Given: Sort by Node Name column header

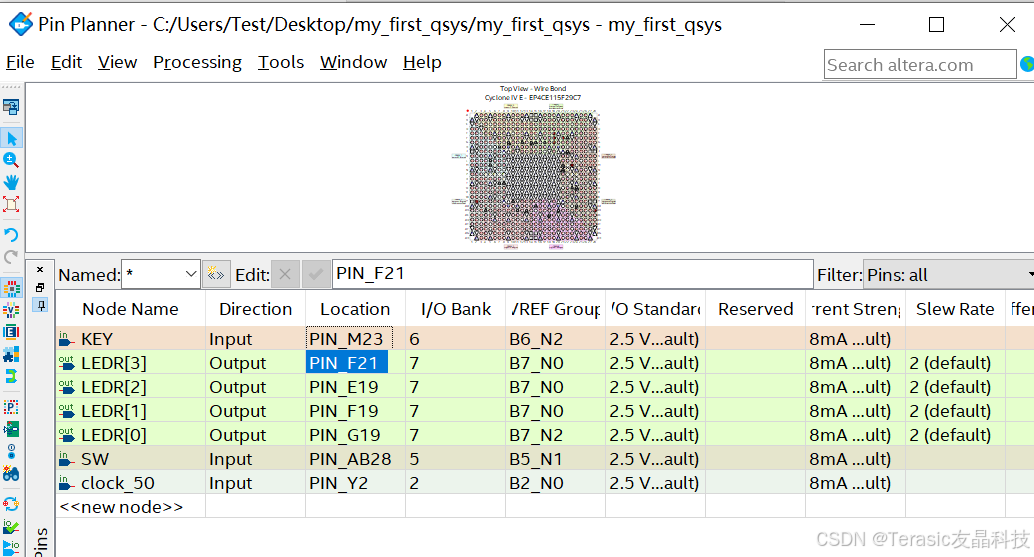Looking at the screenshot, I should coord(131,308).
